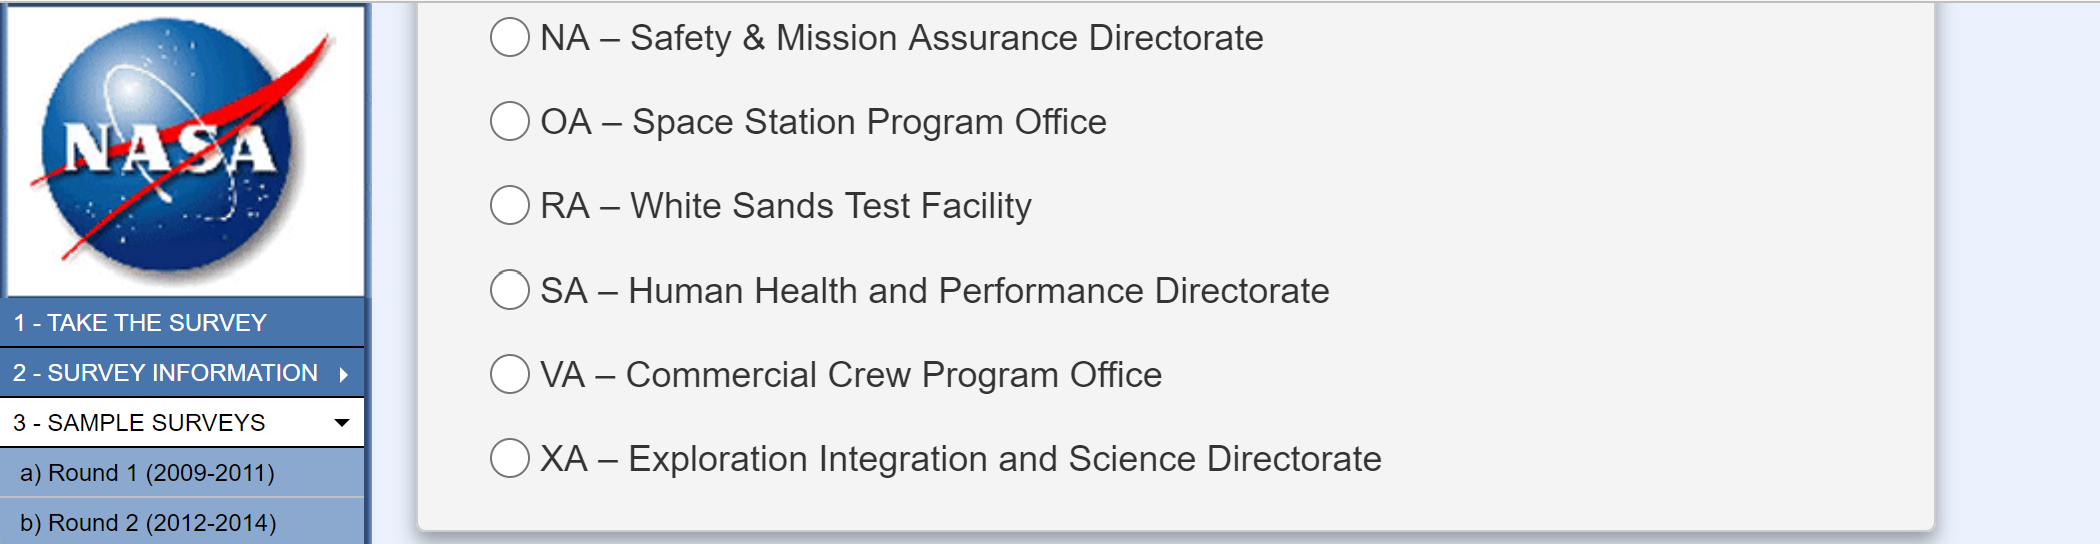Click the NASA meatball logo image
The width and height of the screenshot is (2100, 544).
coord(186,150)
